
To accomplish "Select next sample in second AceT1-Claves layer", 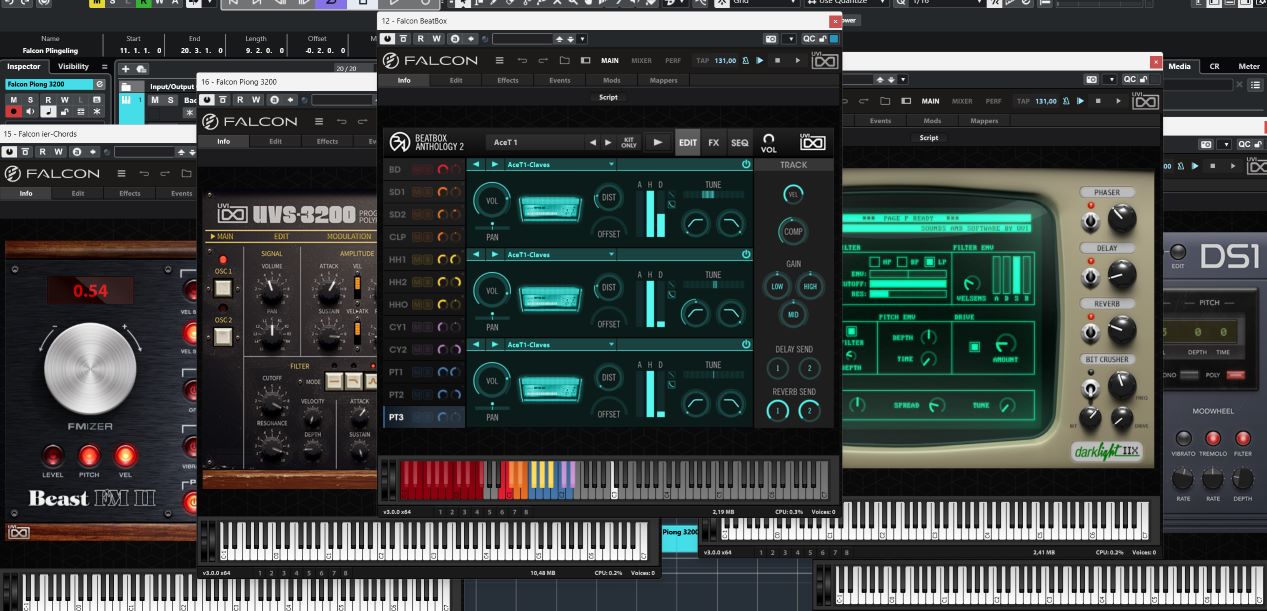I will 493,254.
